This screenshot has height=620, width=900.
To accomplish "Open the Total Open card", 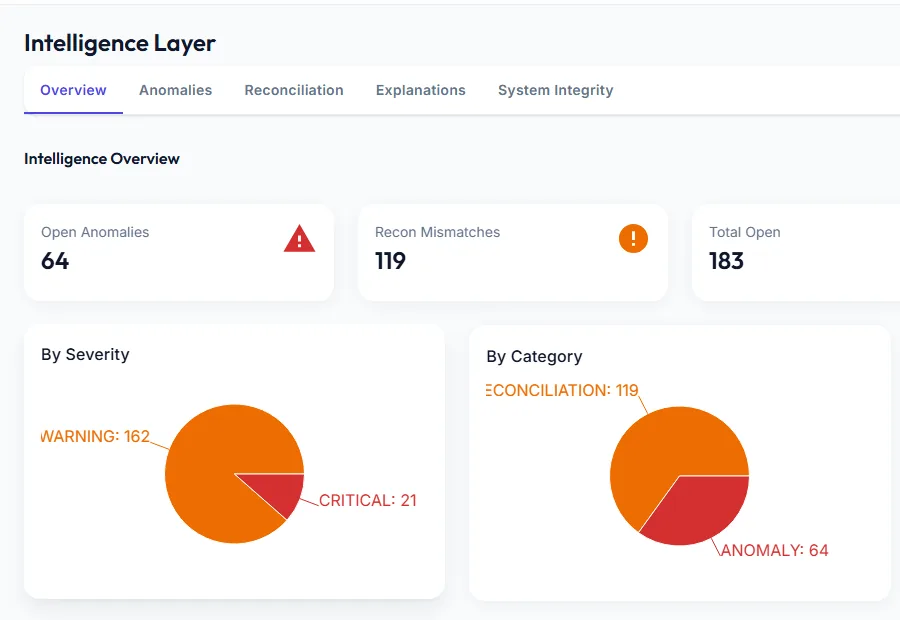I will pos(796,253).
